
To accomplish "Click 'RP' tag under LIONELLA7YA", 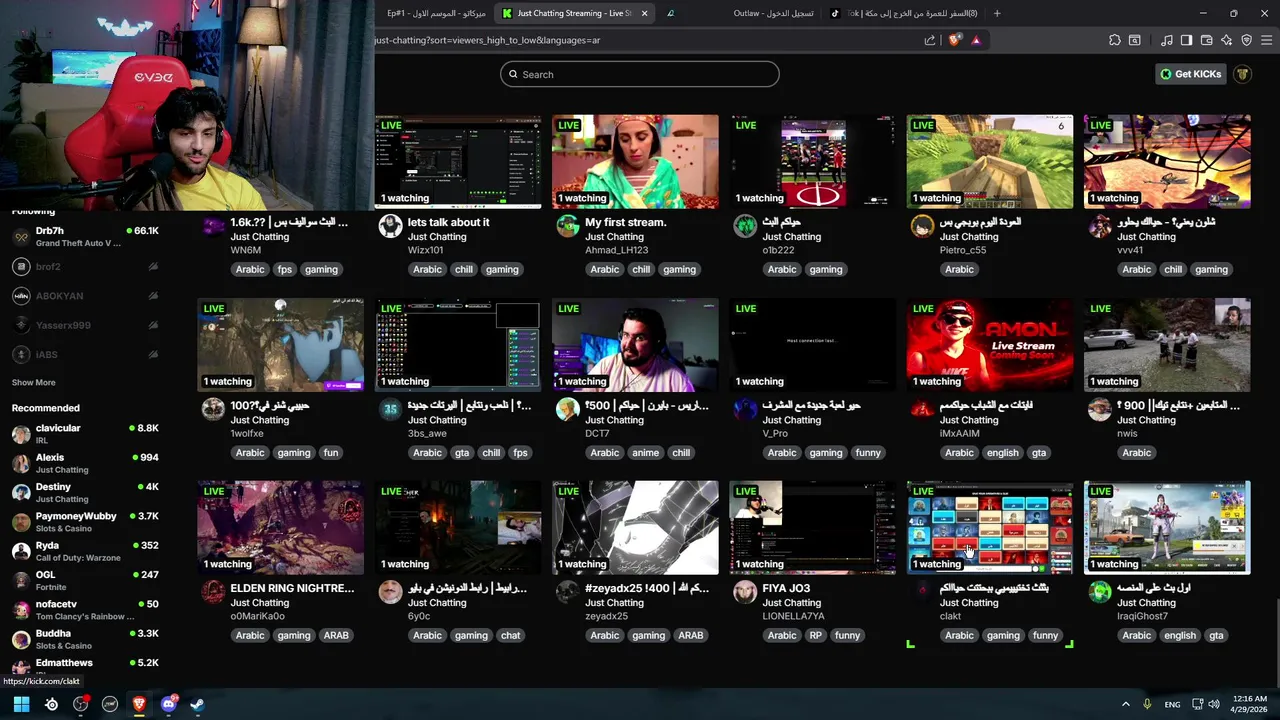I will [x=816, y=635].
